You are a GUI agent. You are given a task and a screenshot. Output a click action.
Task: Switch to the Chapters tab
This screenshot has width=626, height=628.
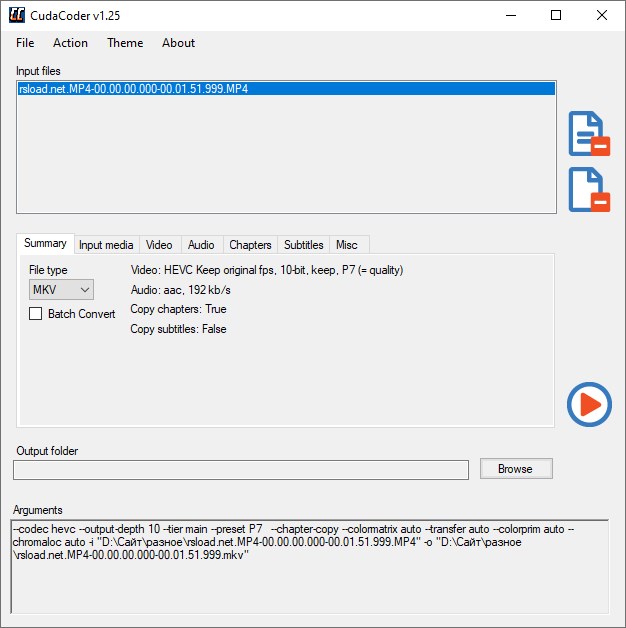[x=250, y=245]
